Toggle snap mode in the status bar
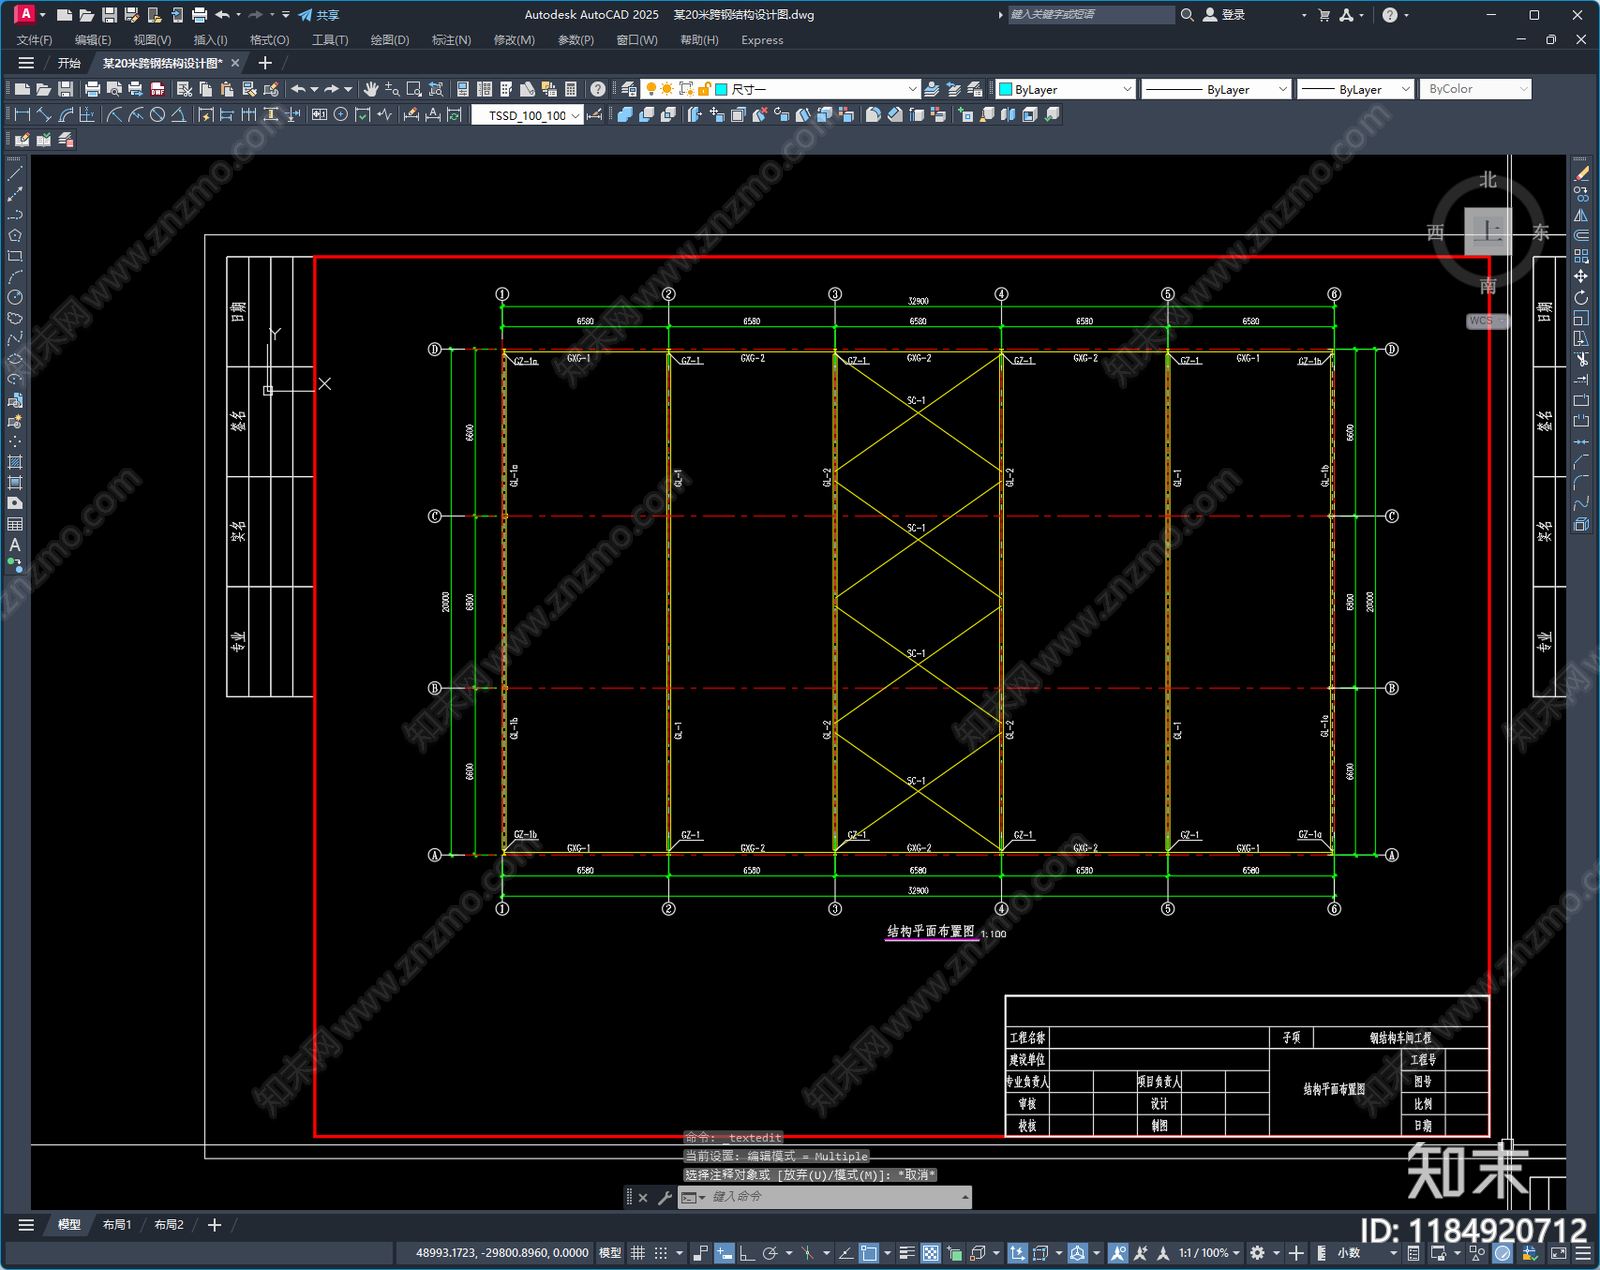1600x1270 pixels. pyautogui.click(x=660, y=1253)
